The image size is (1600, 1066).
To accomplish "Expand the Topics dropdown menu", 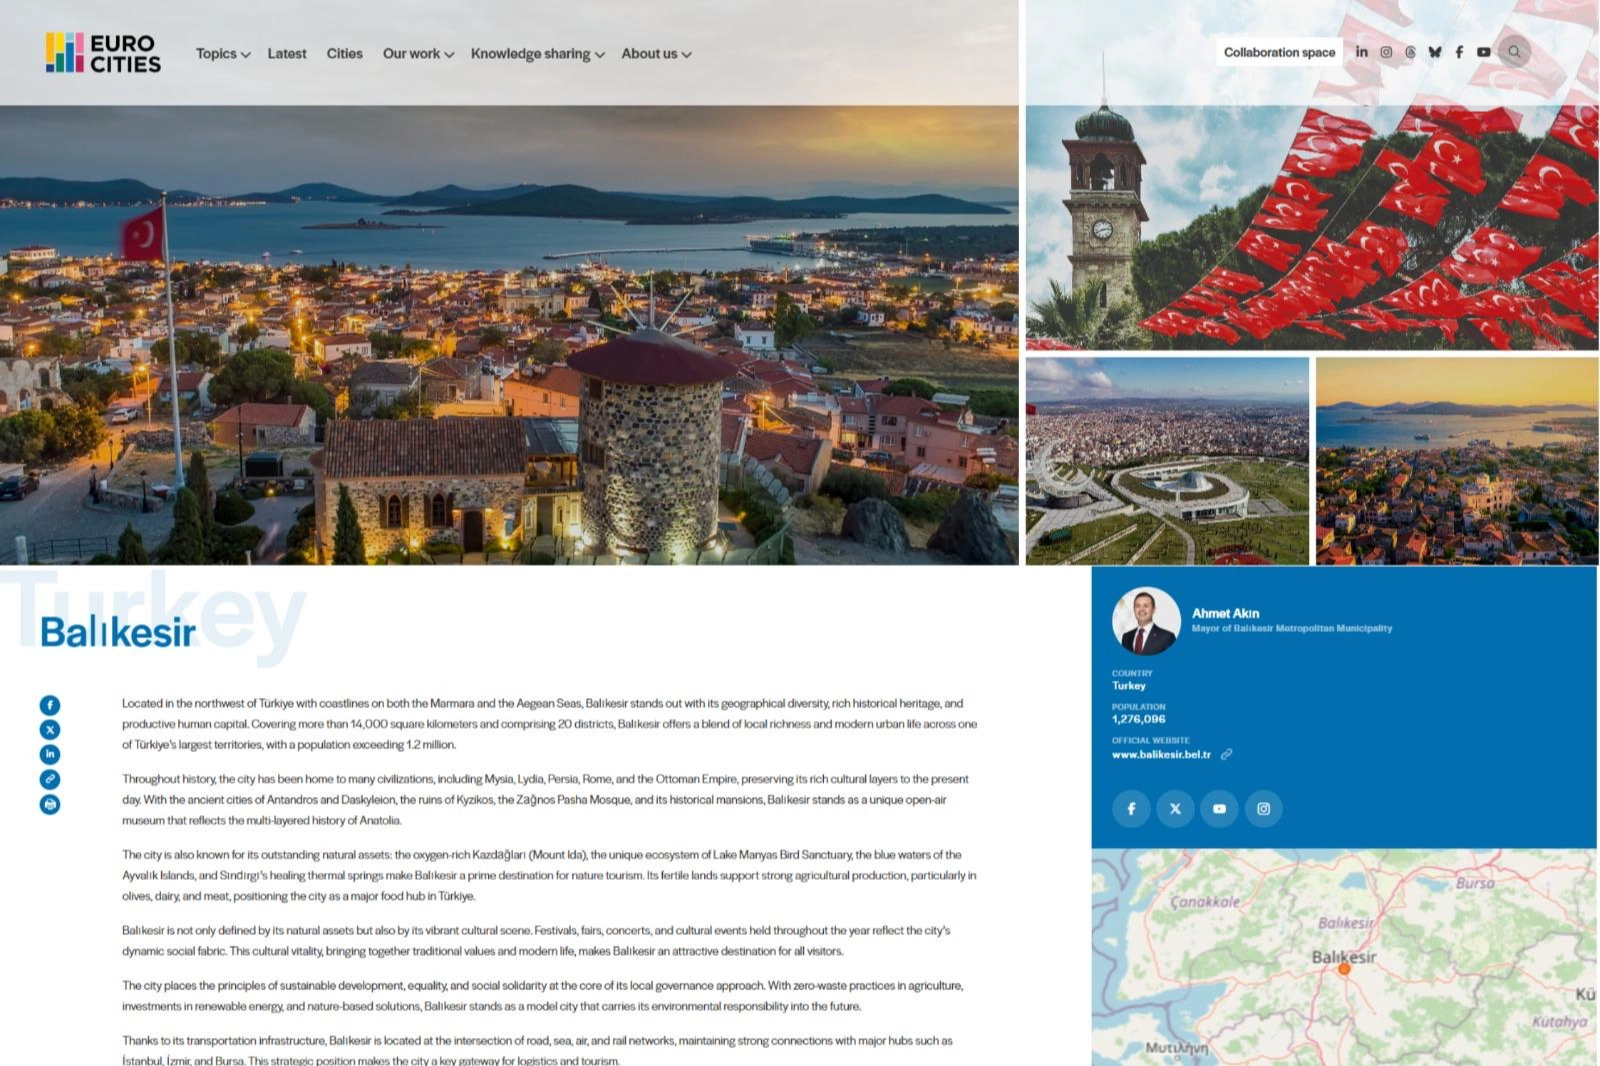I will [222, 54].
